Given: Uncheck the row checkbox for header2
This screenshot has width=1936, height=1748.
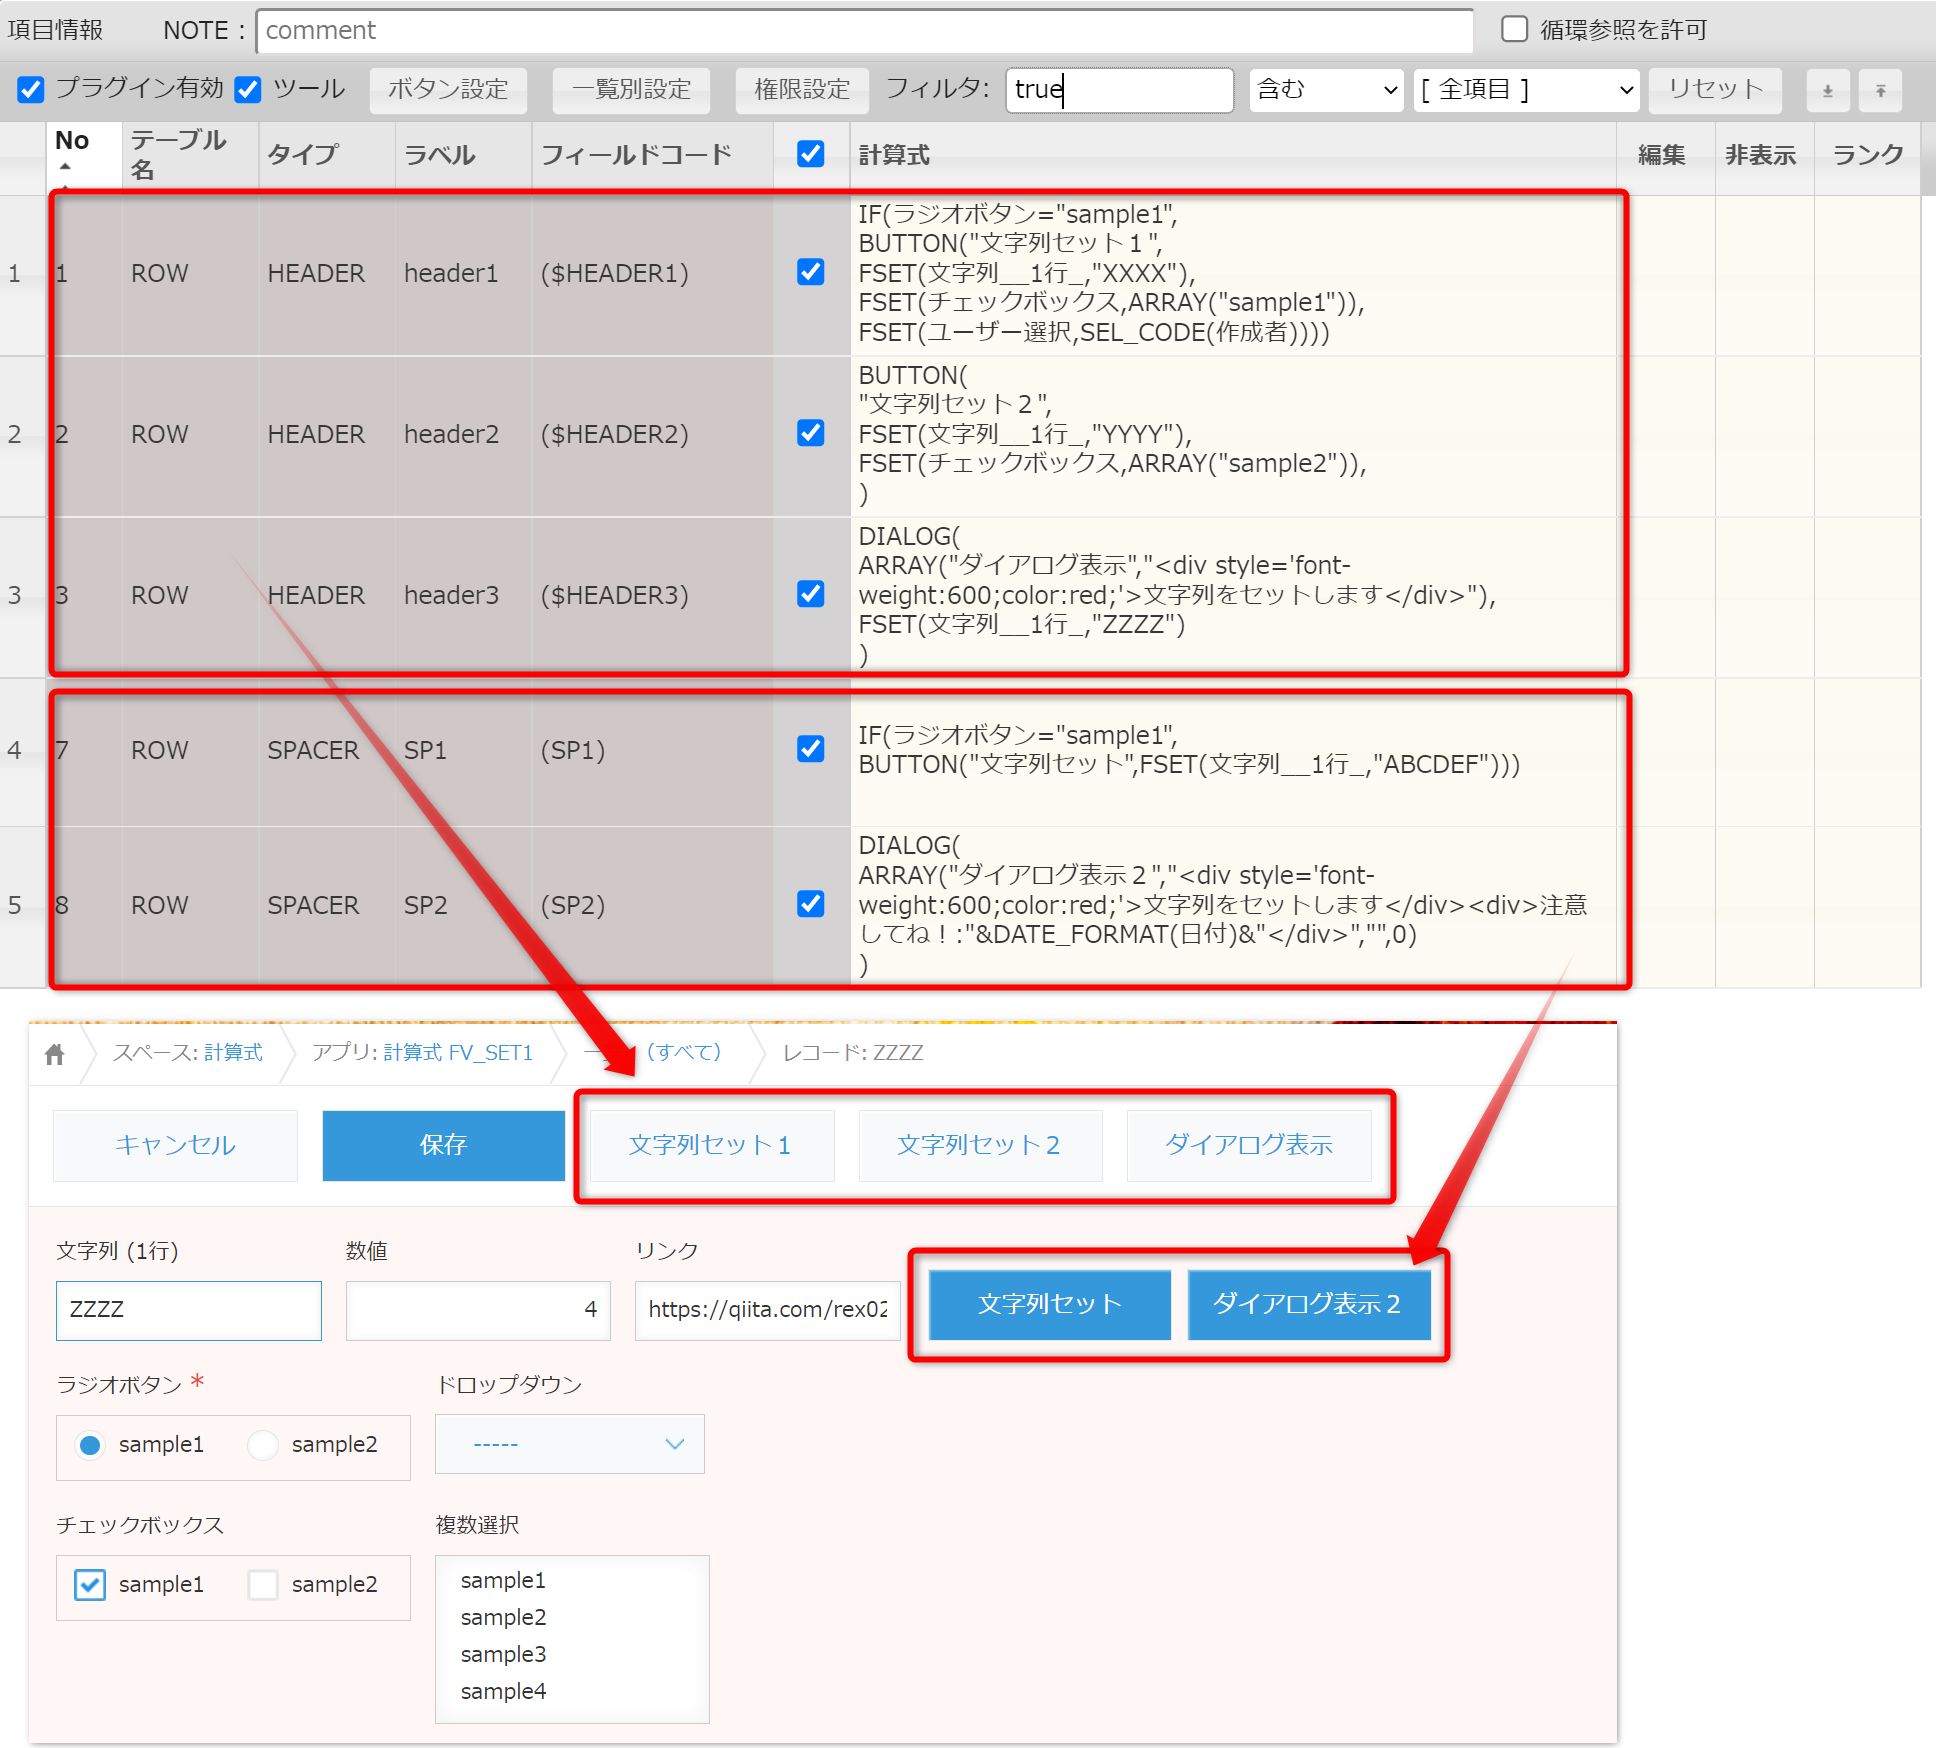Looking at the screenshot, I should click(810, 433).
